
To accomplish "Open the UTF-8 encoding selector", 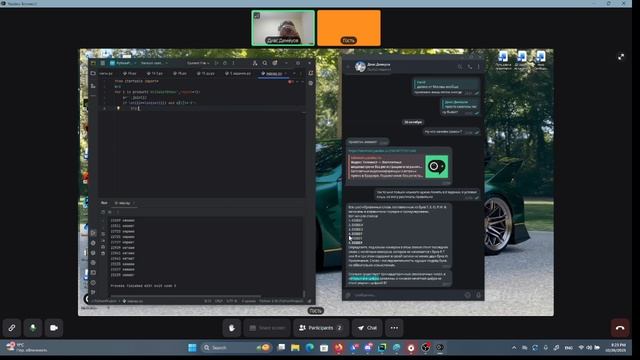I will [x=232, y=301].
